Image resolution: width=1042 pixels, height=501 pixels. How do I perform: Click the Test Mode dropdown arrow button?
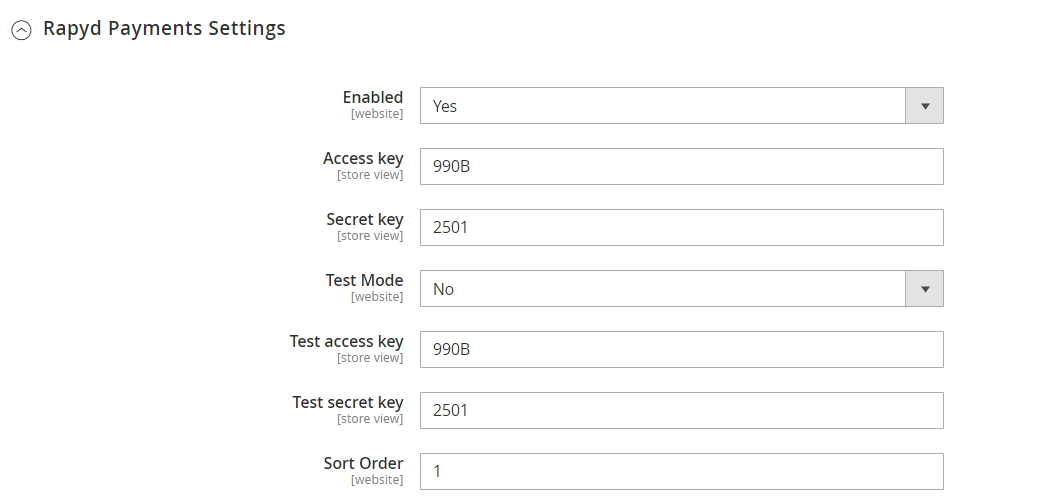point(924,289)
